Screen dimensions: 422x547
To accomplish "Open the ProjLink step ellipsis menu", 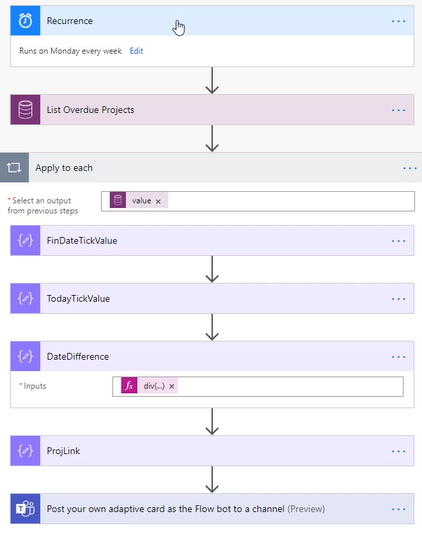I will point(398,451).
